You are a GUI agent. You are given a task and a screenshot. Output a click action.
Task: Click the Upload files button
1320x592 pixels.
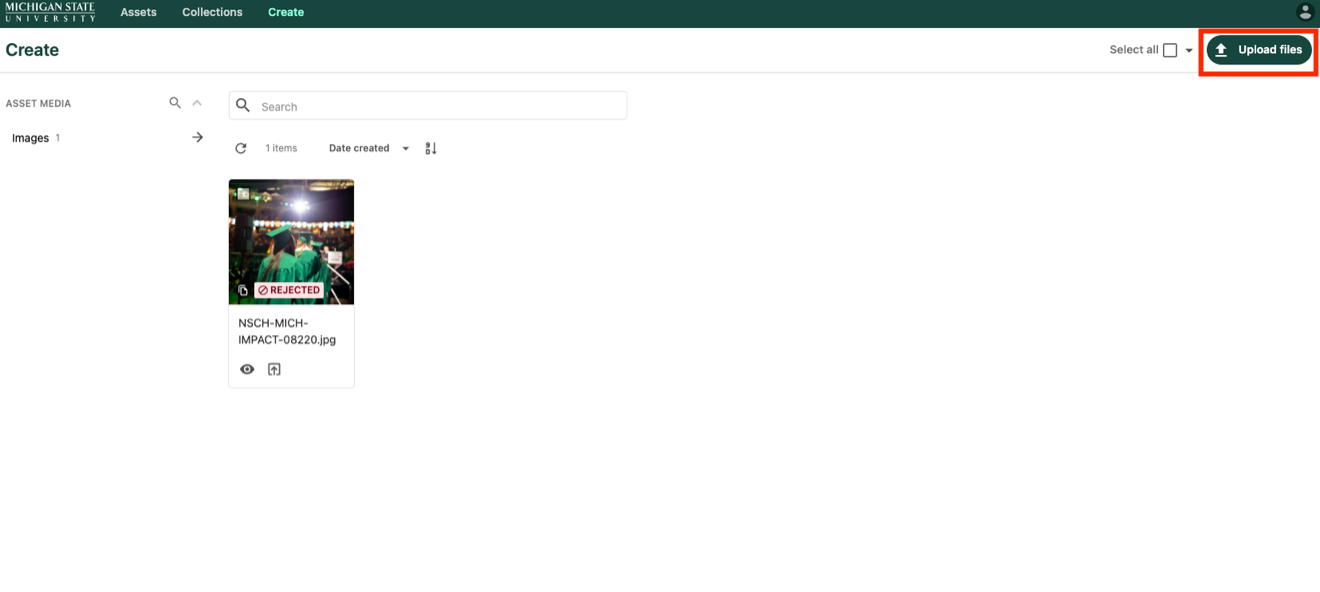[1259, 50]
